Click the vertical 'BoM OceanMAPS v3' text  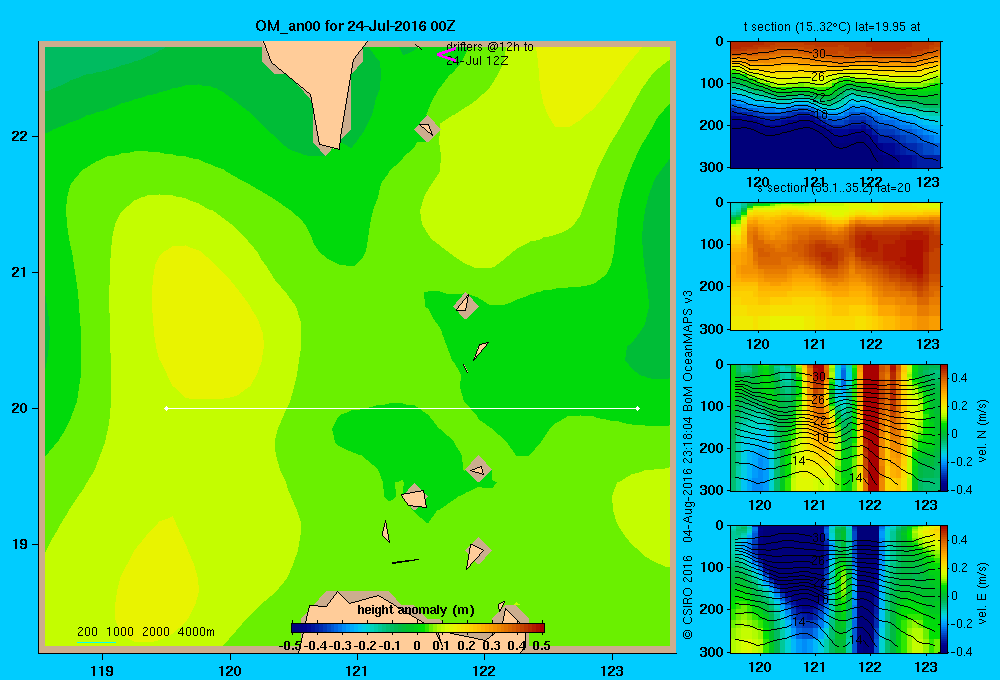click(x=688, y=351)
